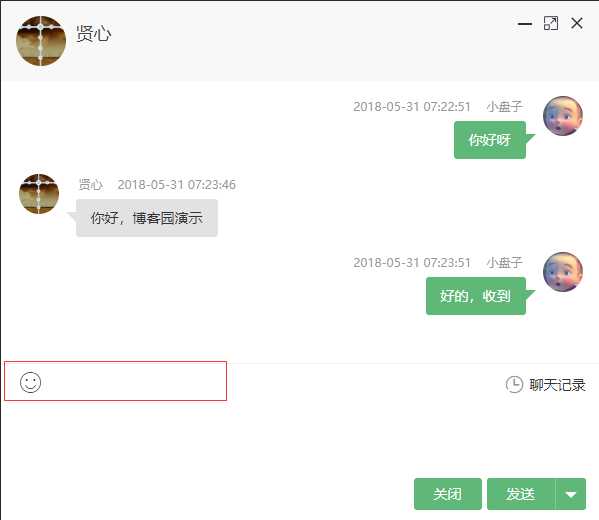Click 小盘子 avatar next to 好的，收到

click(x=563, y=272)
